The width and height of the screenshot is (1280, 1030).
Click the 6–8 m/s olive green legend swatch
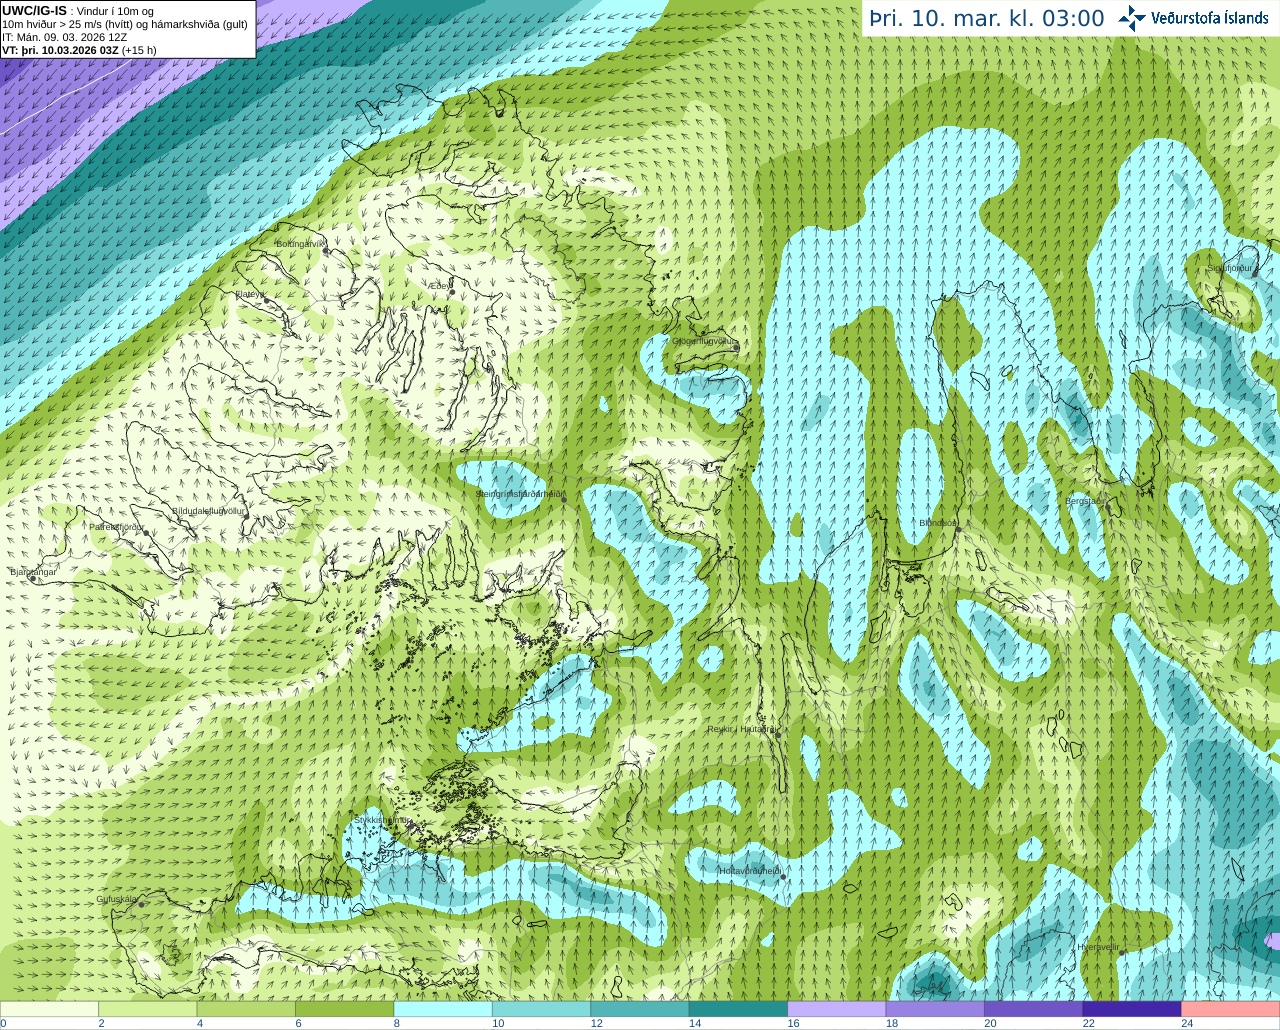[x=345, y=1009]
